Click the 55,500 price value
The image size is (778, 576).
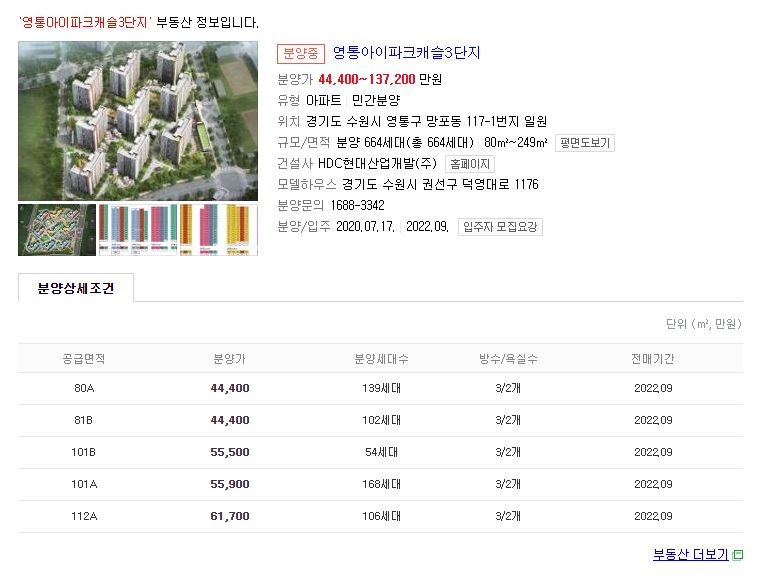tap(230, 452)
